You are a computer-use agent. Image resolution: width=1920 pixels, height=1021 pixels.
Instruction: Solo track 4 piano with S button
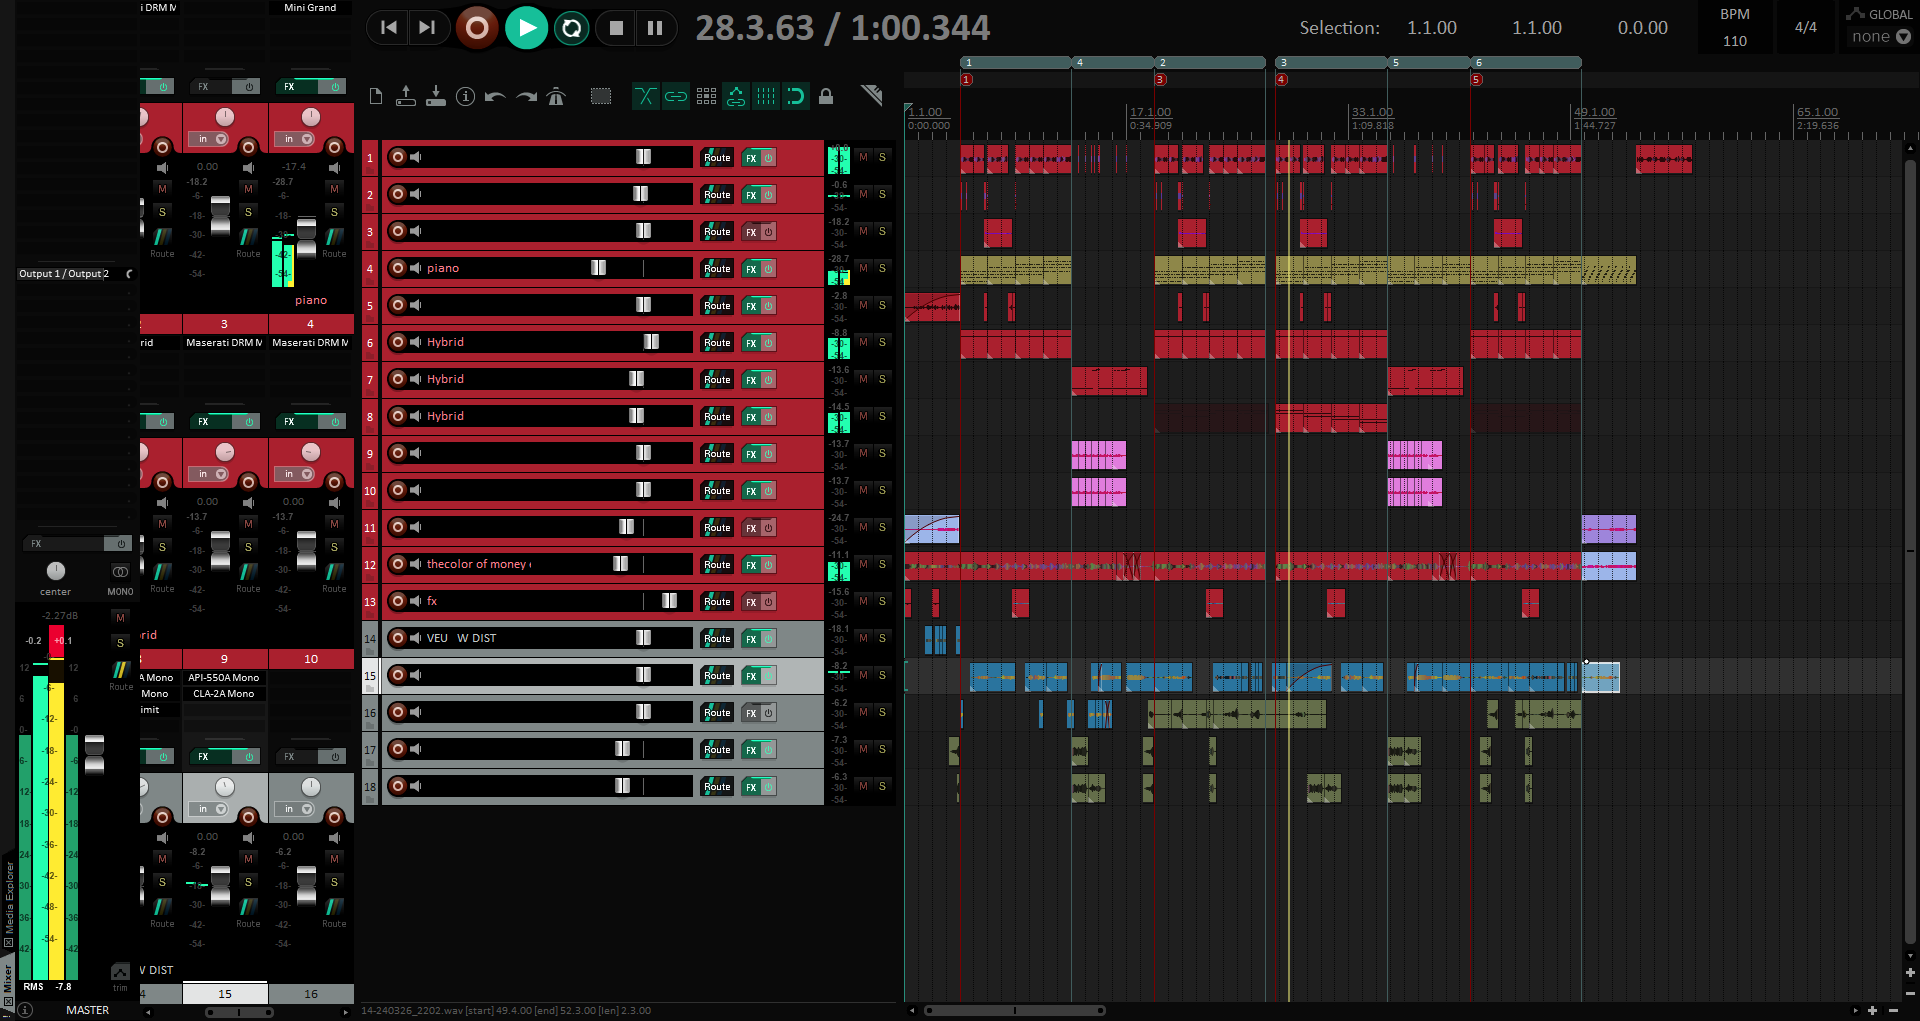coord(882,268)
